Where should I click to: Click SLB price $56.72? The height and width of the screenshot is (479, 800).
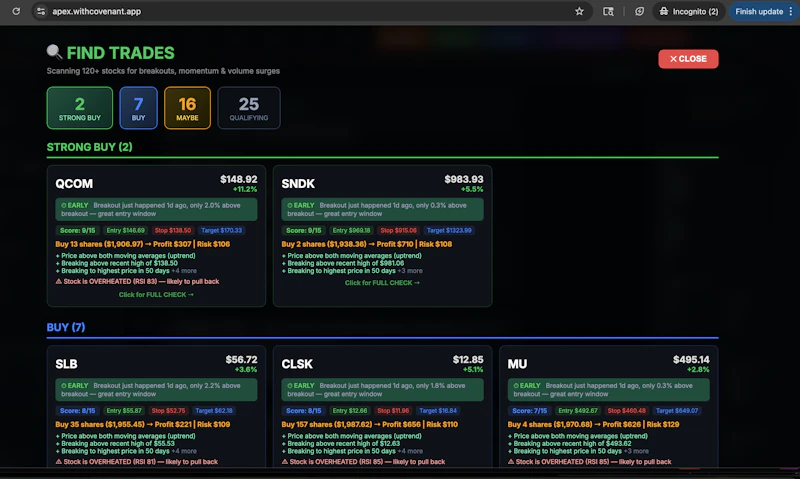coord(241,360)
